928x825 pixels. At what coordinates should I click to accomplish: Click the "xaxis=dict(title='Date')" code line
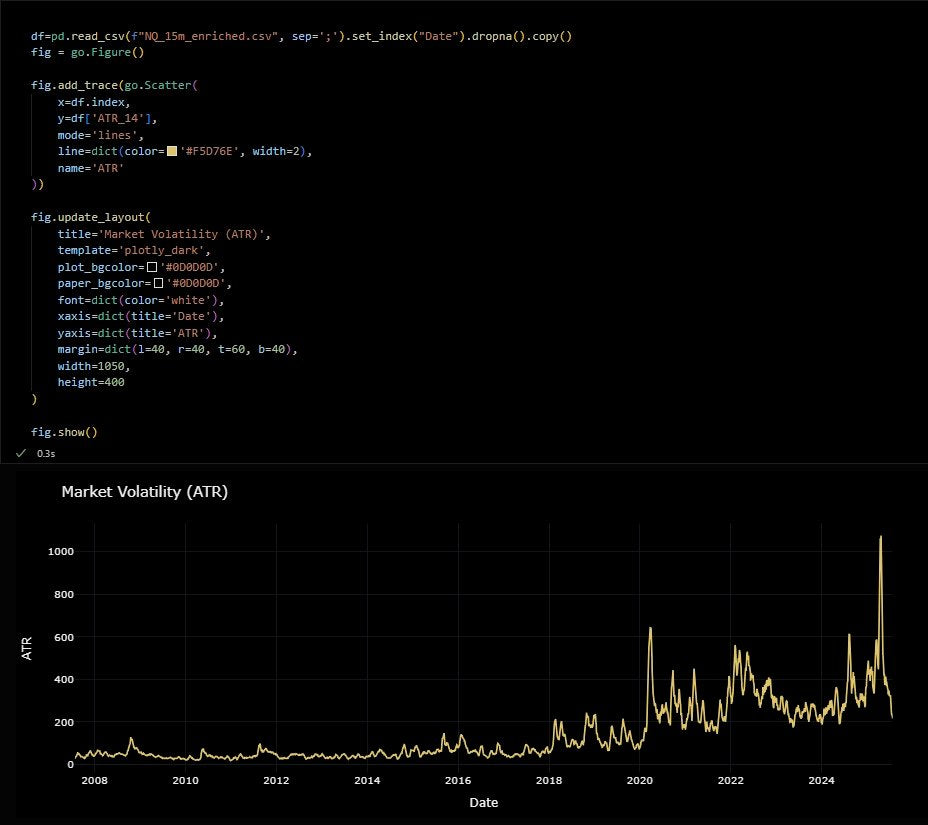pyautogui.click(x=141, y=316)
